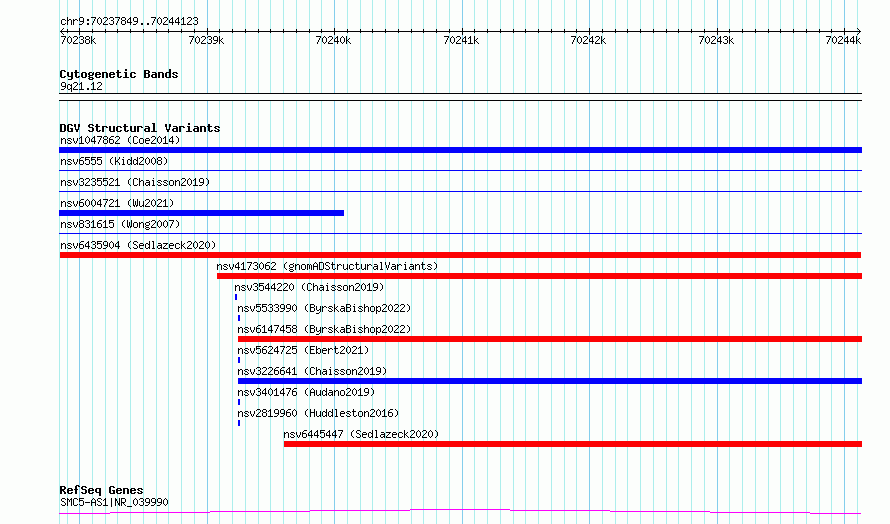Screen dimensions: 890x524
Task: Click the nsv831615 (Wong2007) label
Action: tap(120, 224)
